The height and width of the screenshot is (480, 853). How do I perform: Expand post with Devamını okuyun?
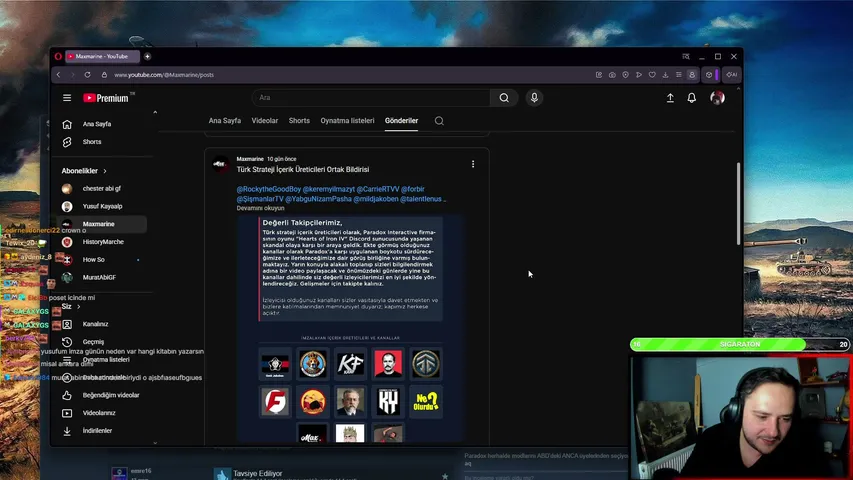260,208
